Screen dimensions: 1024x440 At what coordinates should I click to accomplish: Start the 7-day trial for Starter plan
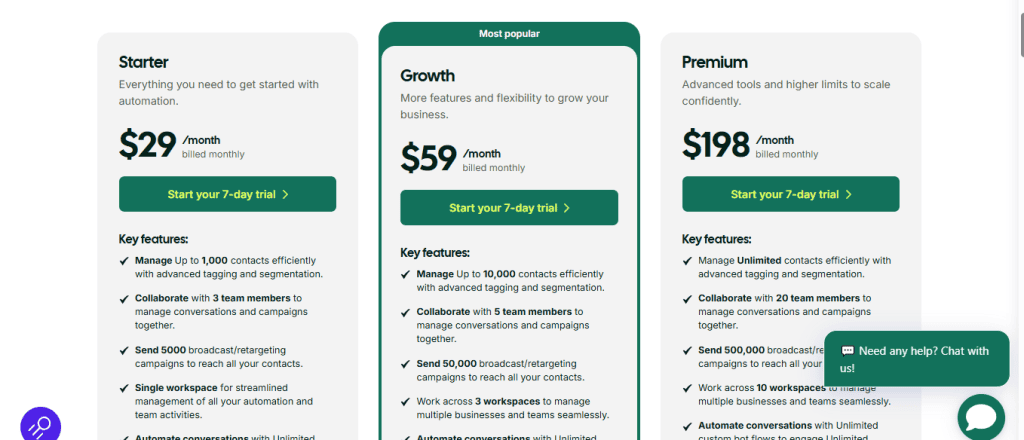227,194
